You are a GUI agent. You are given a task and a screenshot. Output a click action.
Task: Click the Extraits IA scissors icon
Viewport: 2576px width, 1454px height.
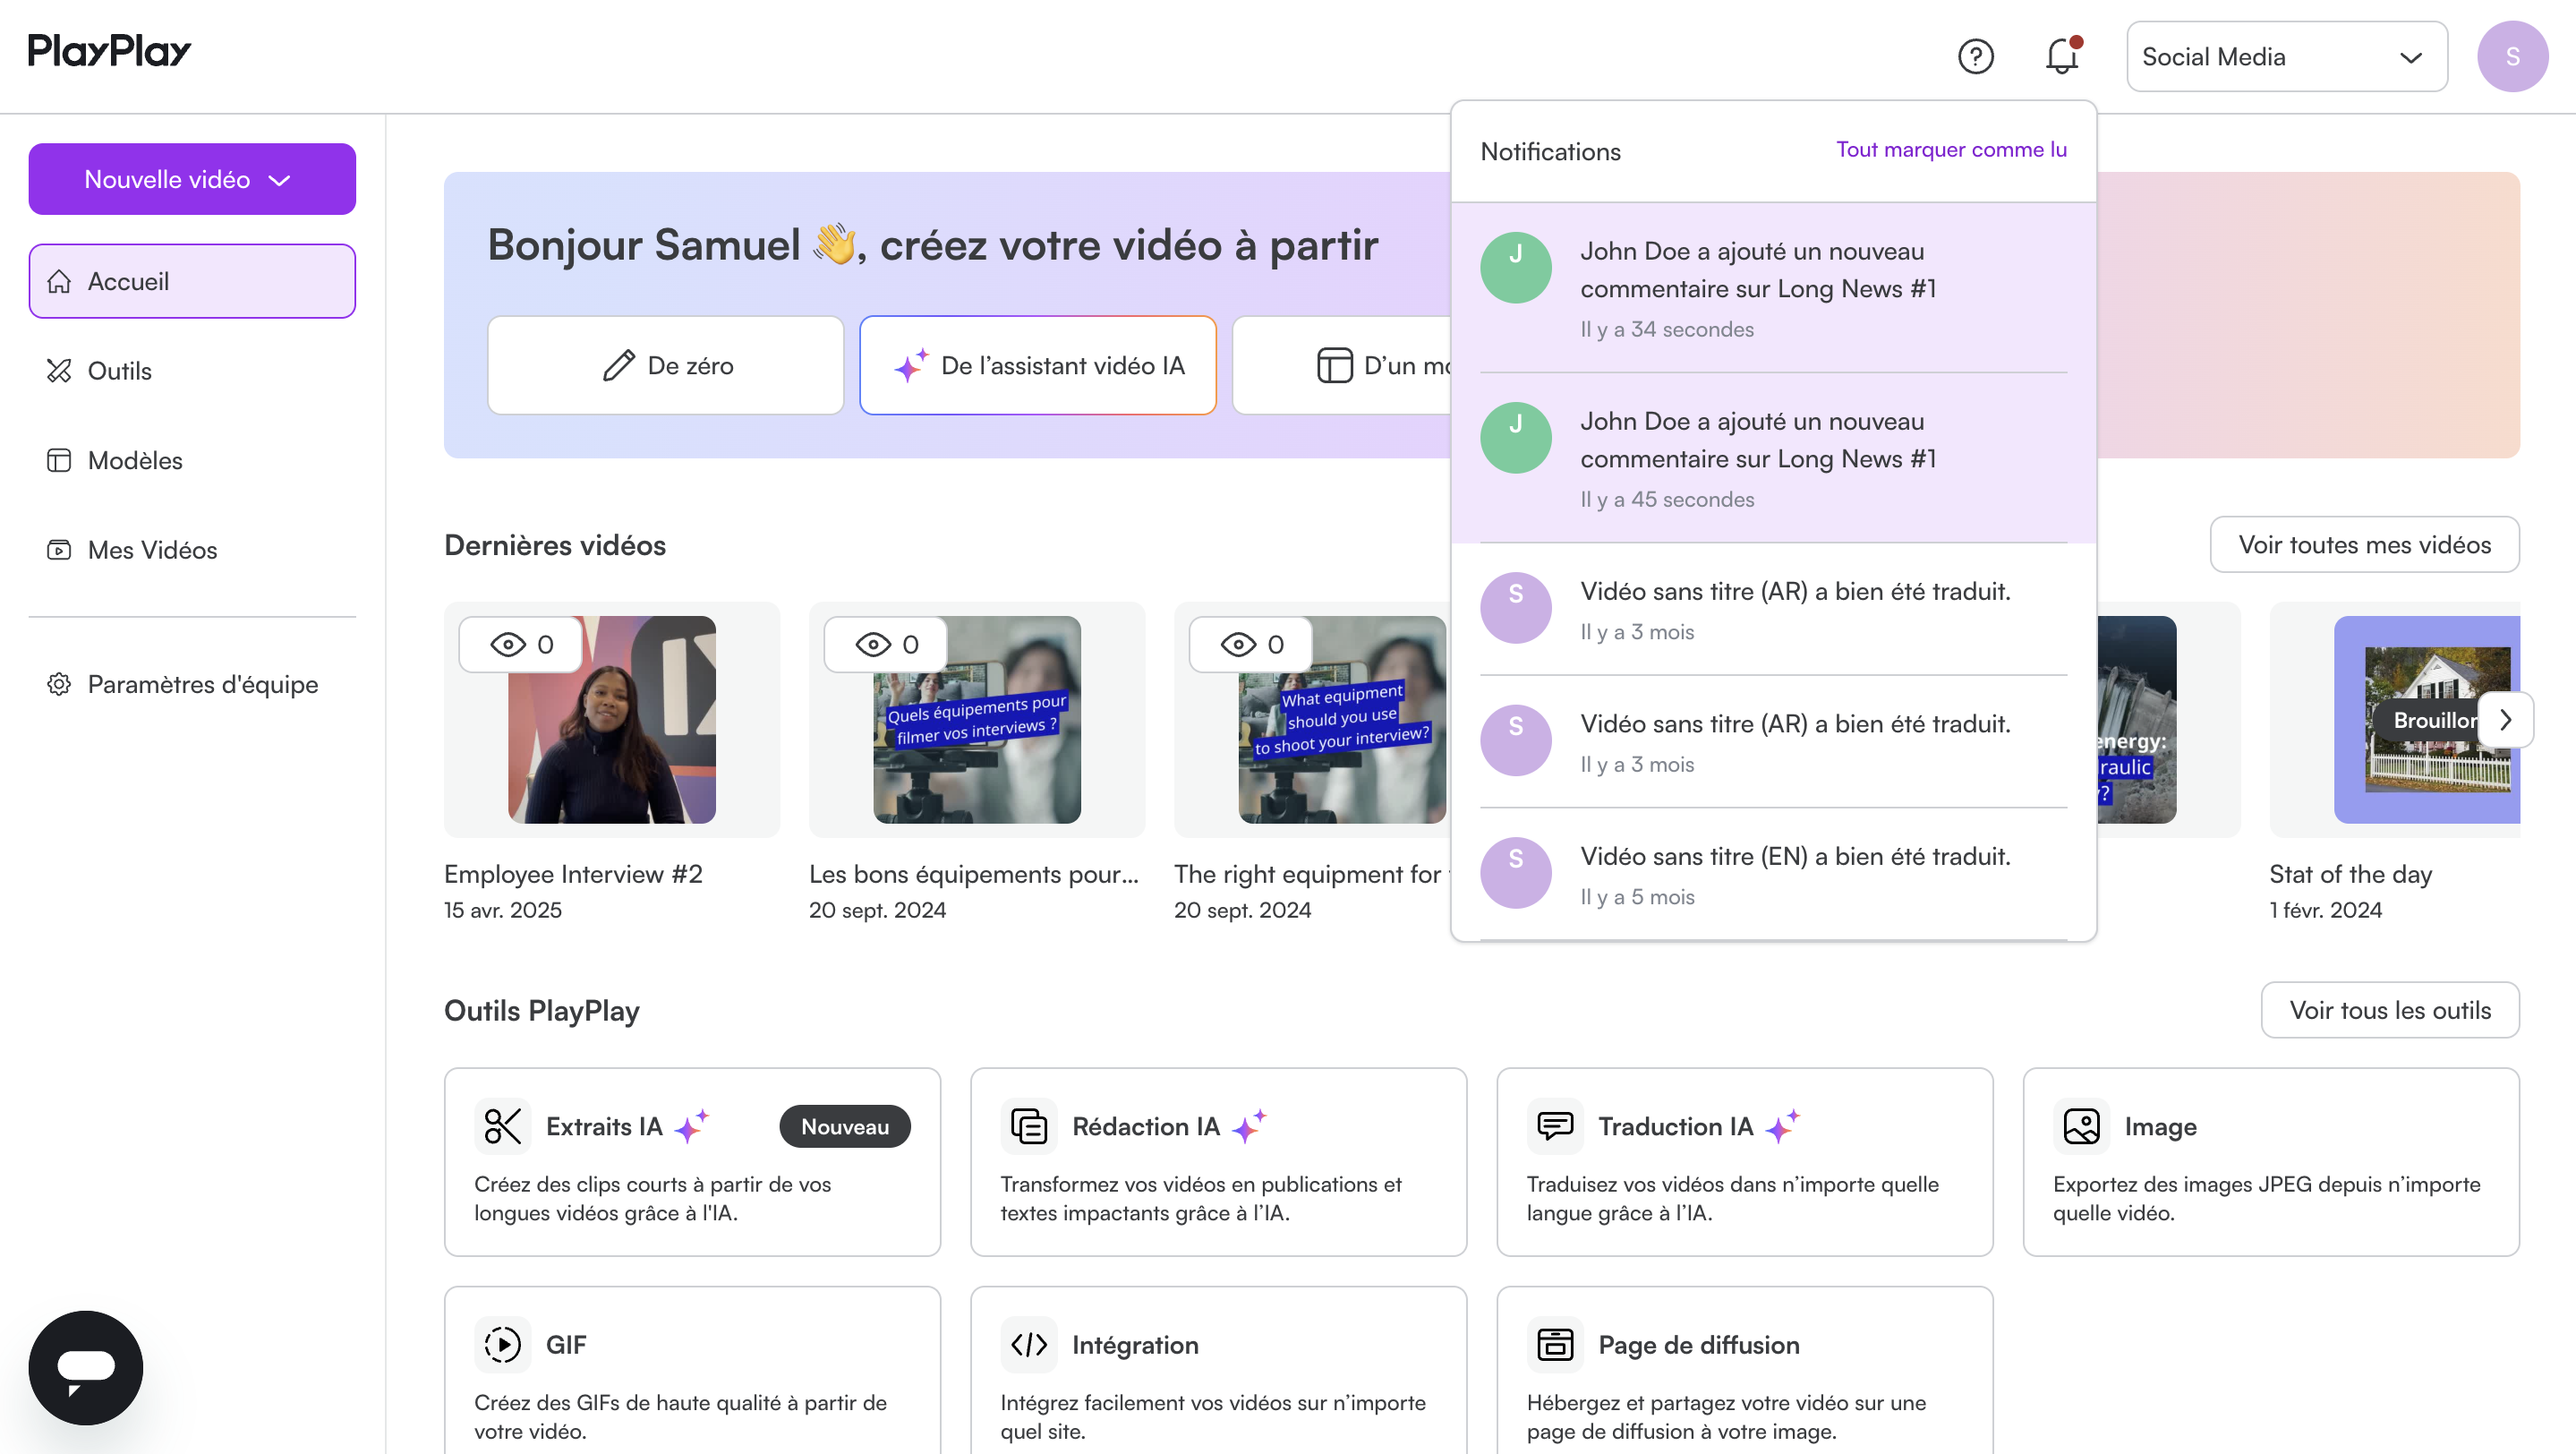coord(502,1126)
